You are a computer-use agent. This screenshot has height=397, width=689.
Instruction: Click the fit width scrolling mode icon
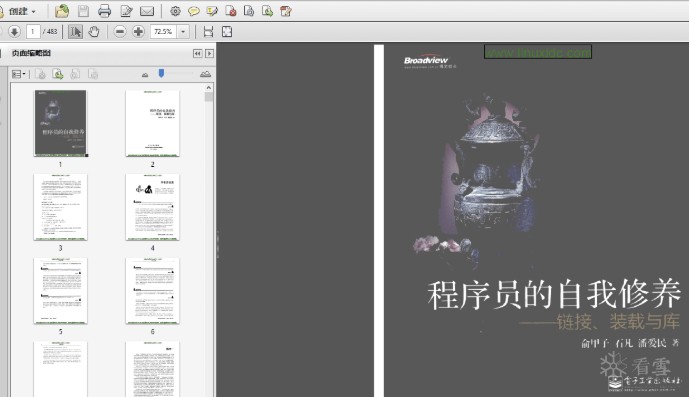(208, 32)
